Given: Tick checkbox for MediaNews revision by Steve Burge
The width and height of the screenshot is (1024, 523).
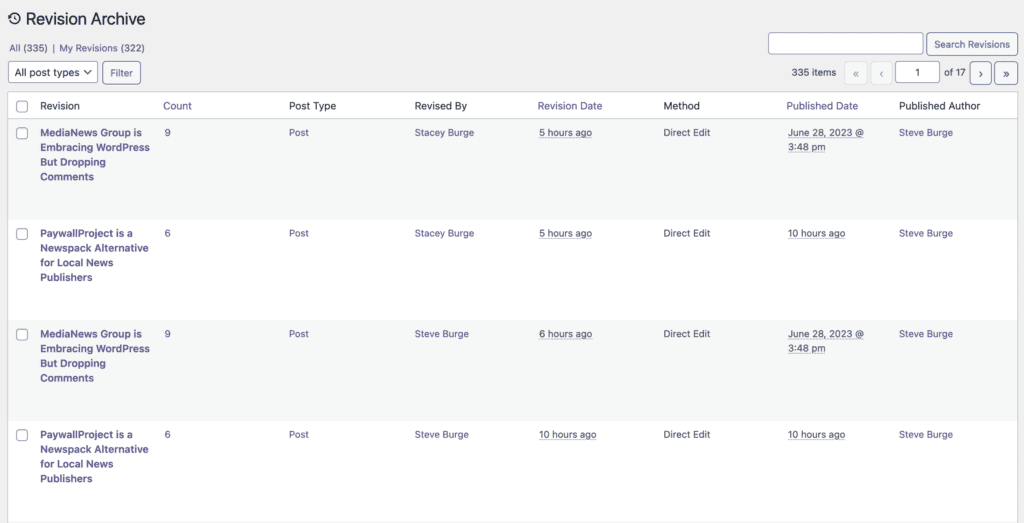Looking at the screenshot, I should point(22,335).
